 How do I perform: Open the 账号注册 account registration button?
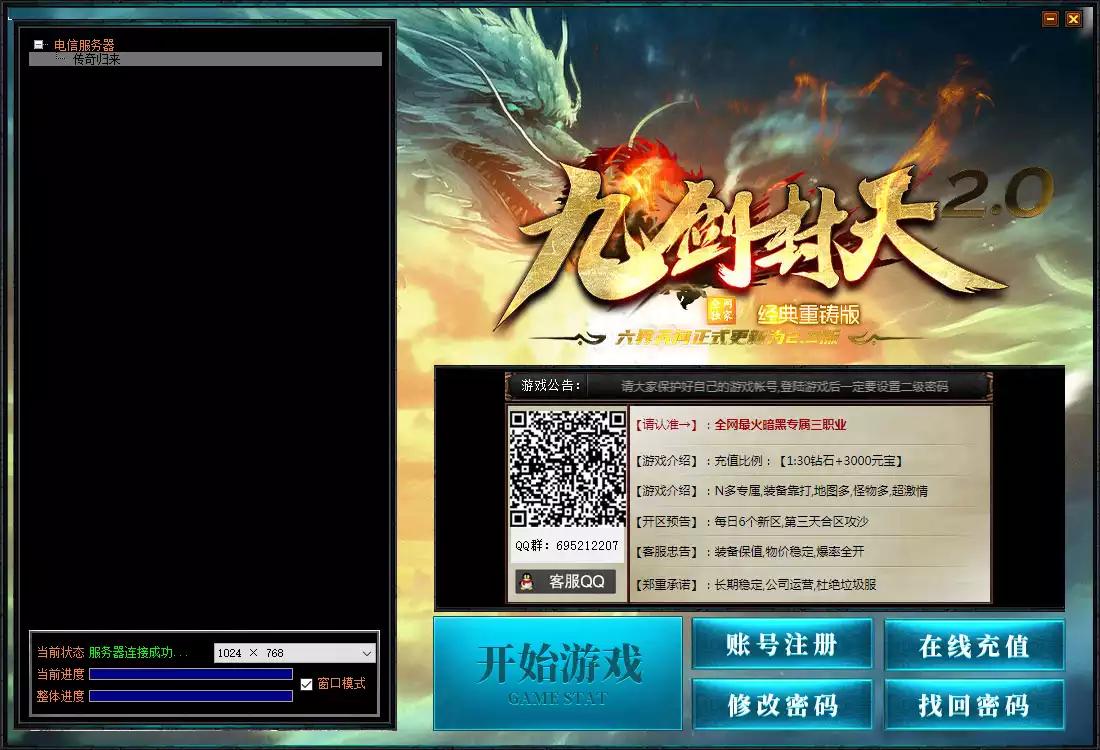point(782,644)
